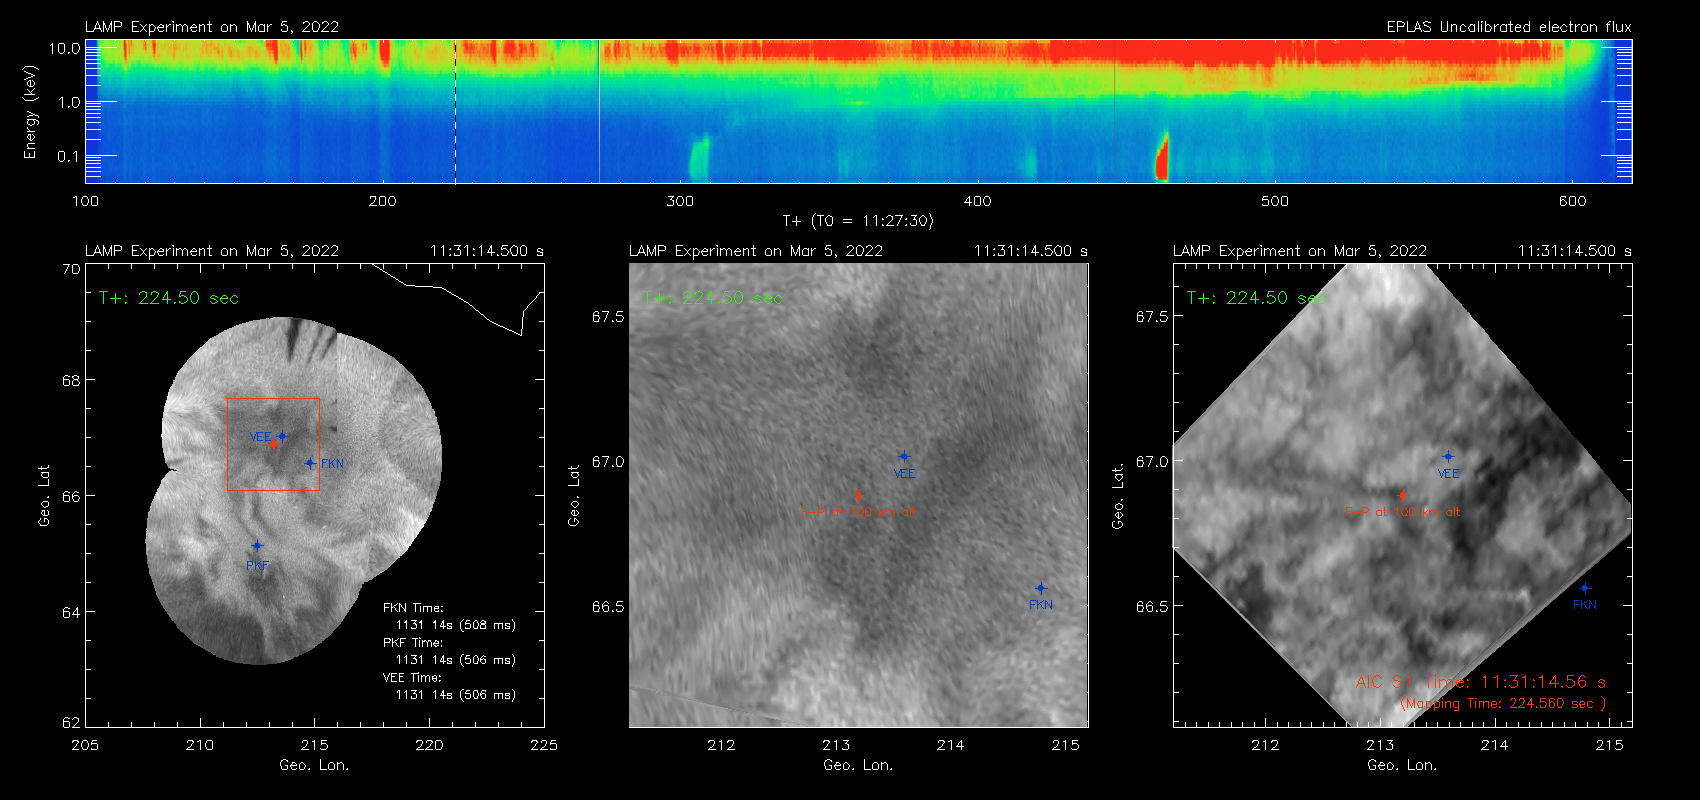Viewport: 1700px width, 800px height.
Task: Click the 'Geo. Lat' label beside all-sky mosaic panel
Action: pyautogui.click(x=44, y=496)
